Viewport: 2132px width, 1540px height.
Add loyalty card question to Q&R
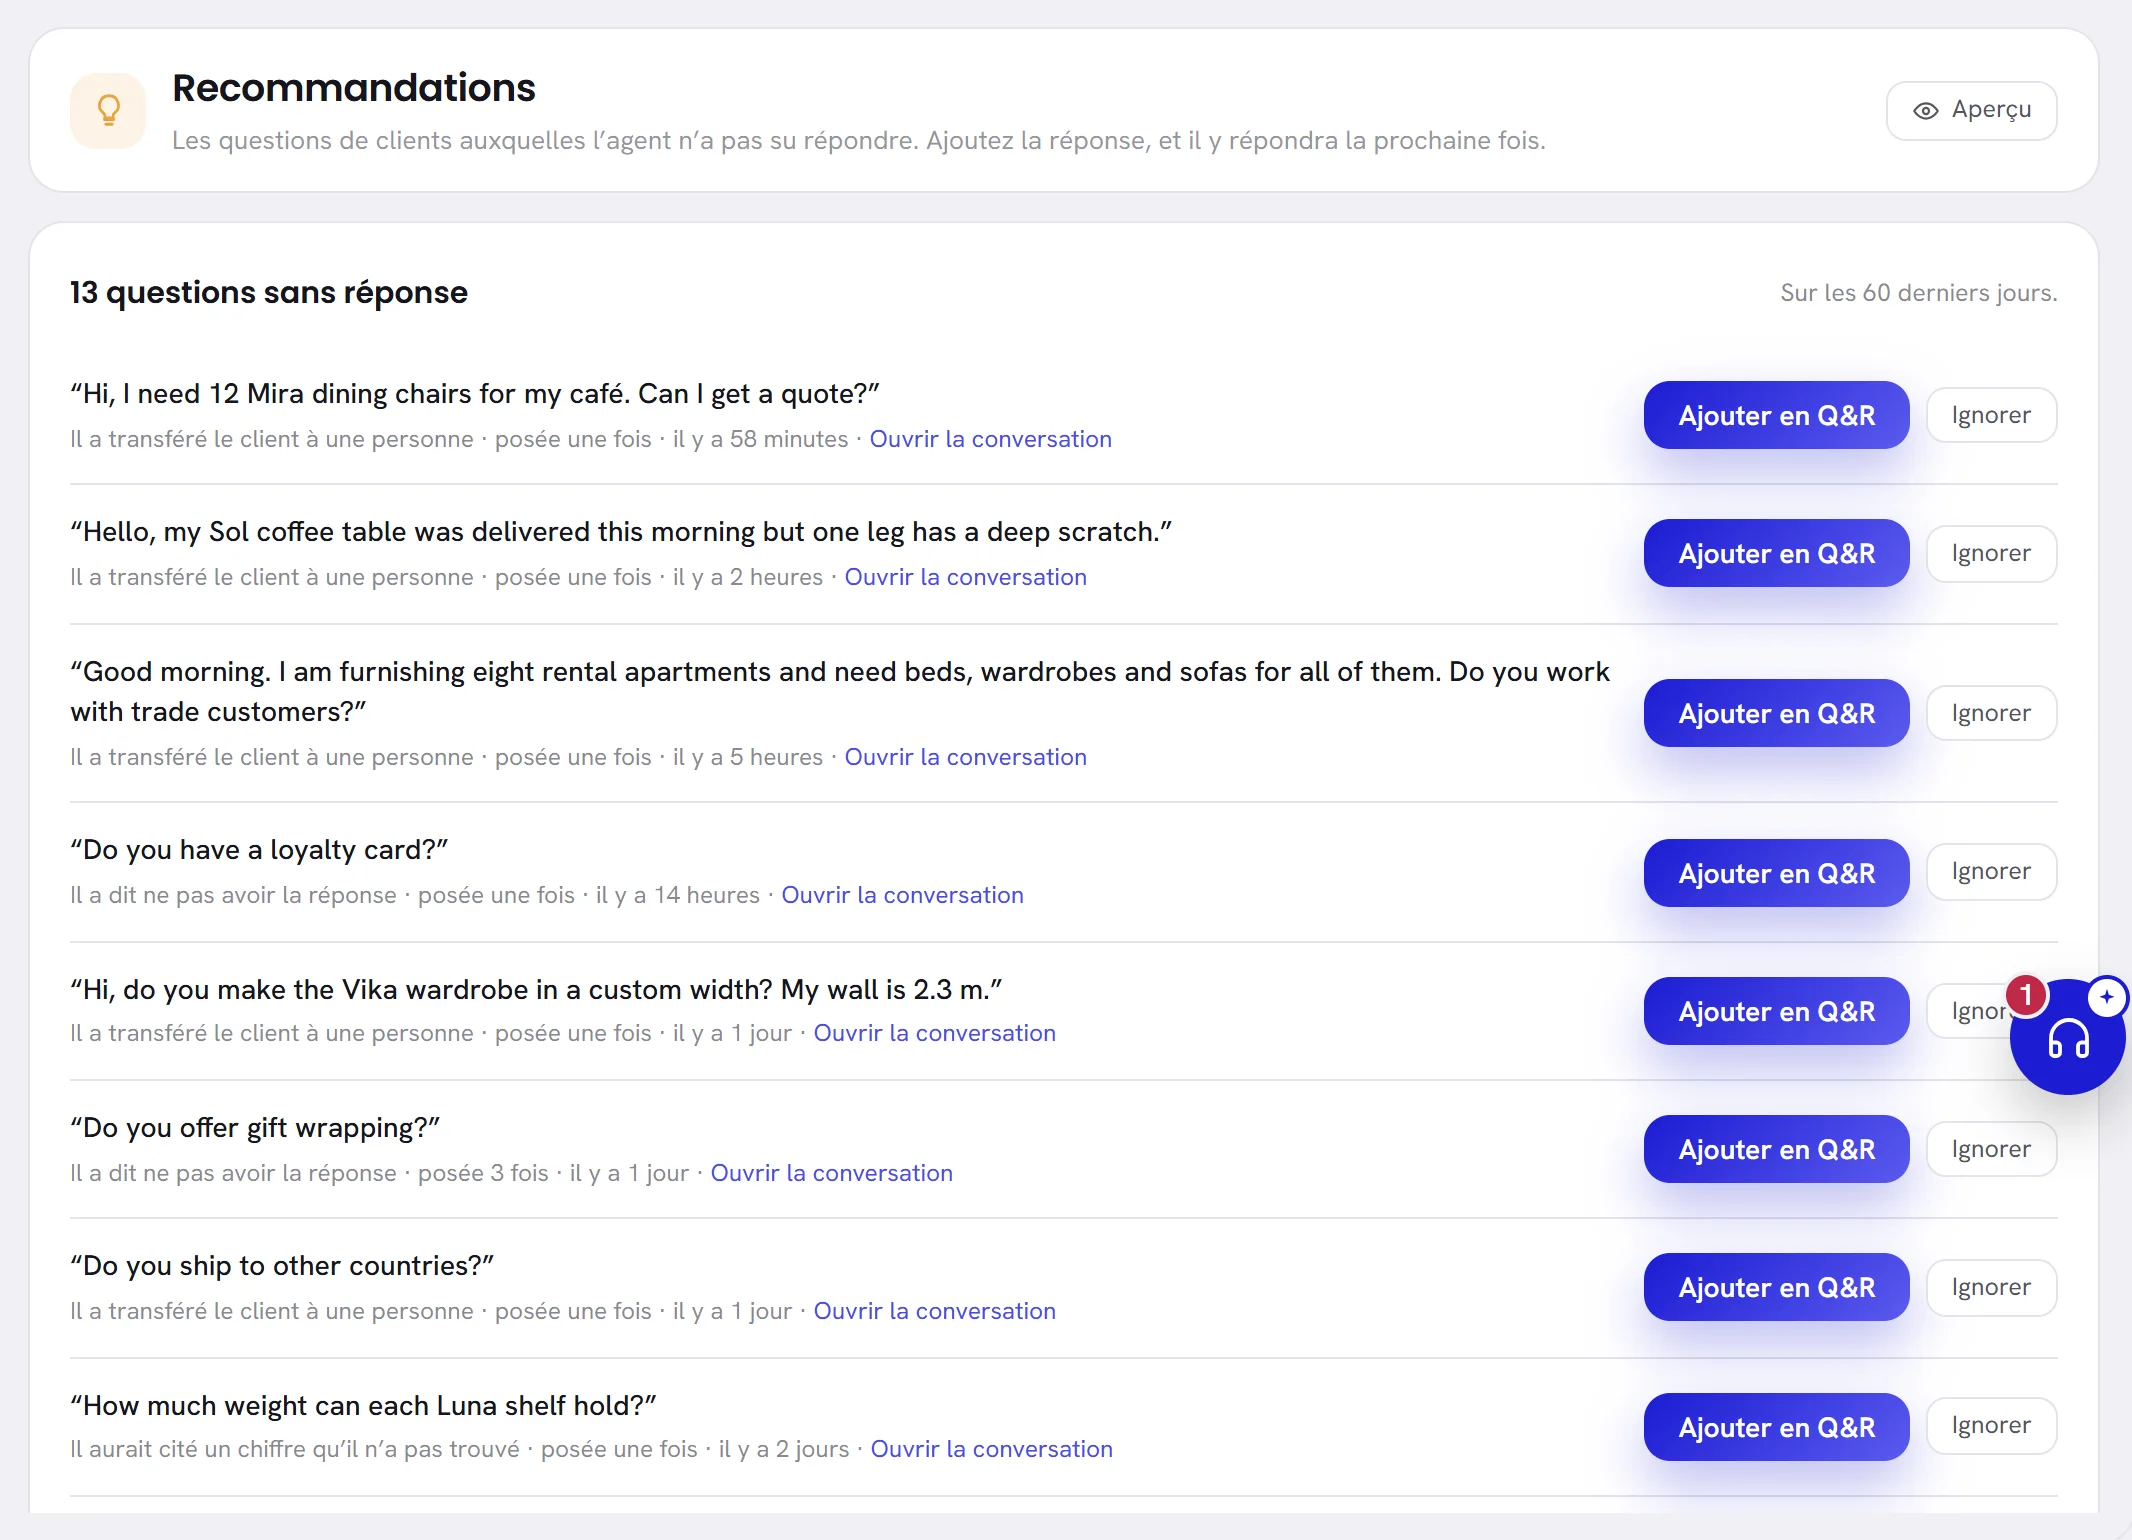click(x=1776, y=873)
